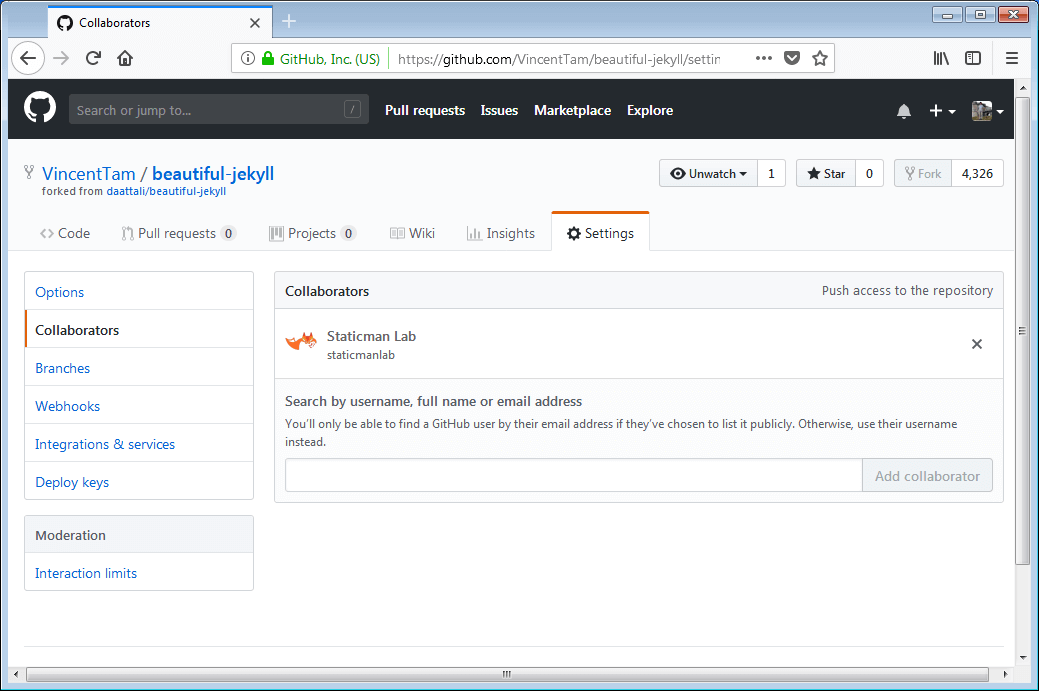This screenshot has width=1039, height=691.
Task: Expand the user avatar menu
Action: pos(987,111)
